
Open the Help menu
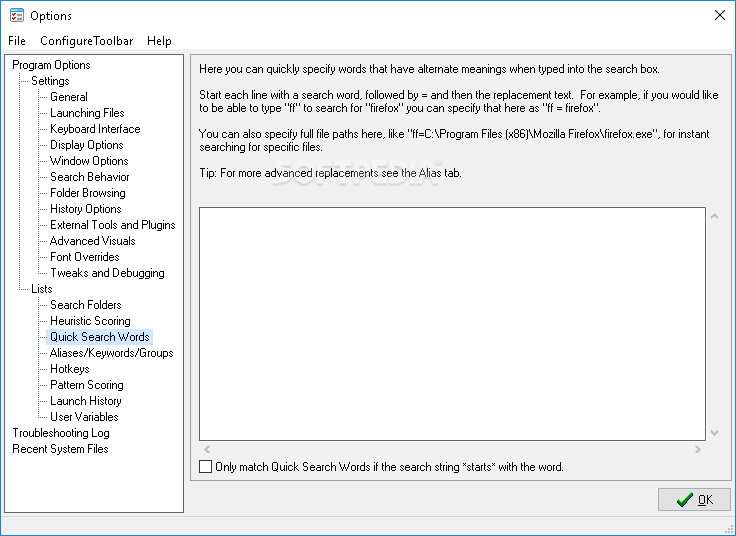(159, 41)
